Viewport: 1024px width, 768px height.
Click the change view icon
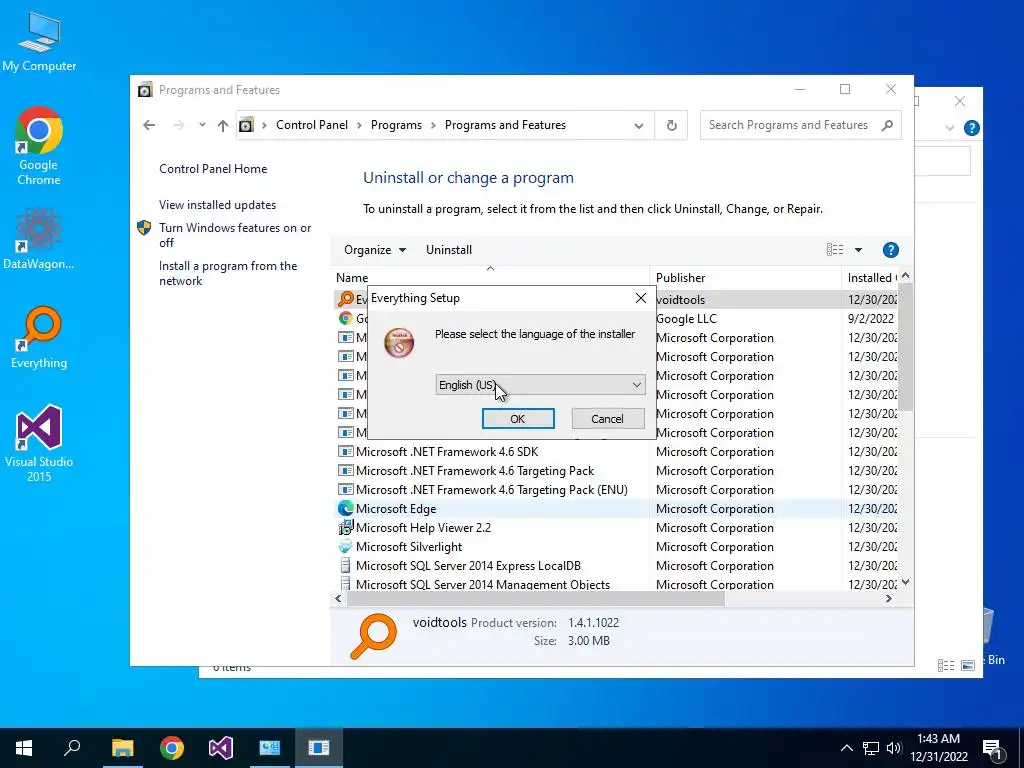click(835, 250)
